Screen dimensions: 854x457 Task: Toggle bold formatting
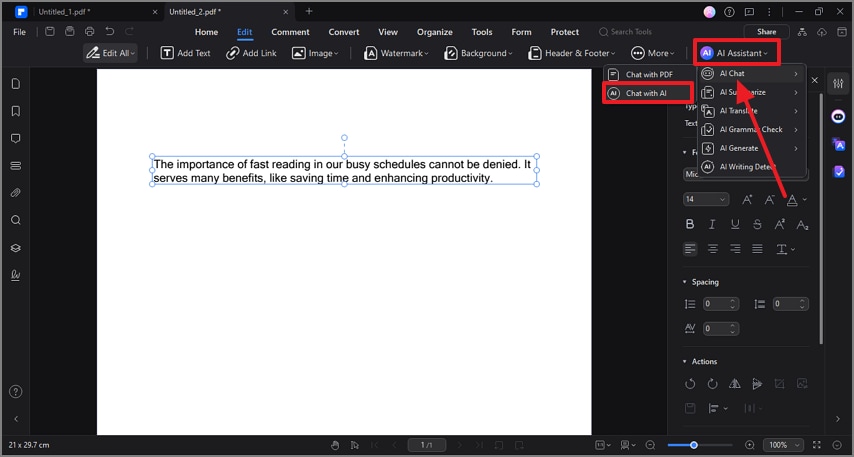(690, 224)
